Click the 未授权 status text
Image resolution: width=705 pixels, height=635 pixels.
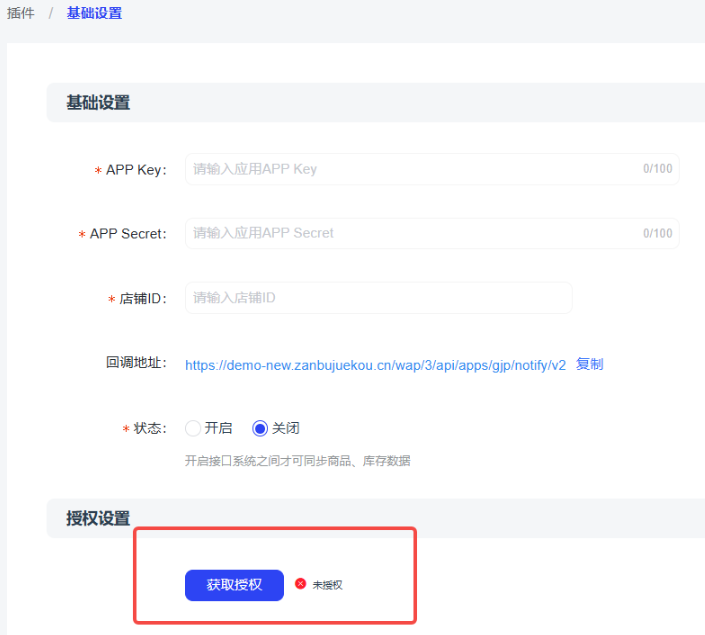tap(327, 585)
